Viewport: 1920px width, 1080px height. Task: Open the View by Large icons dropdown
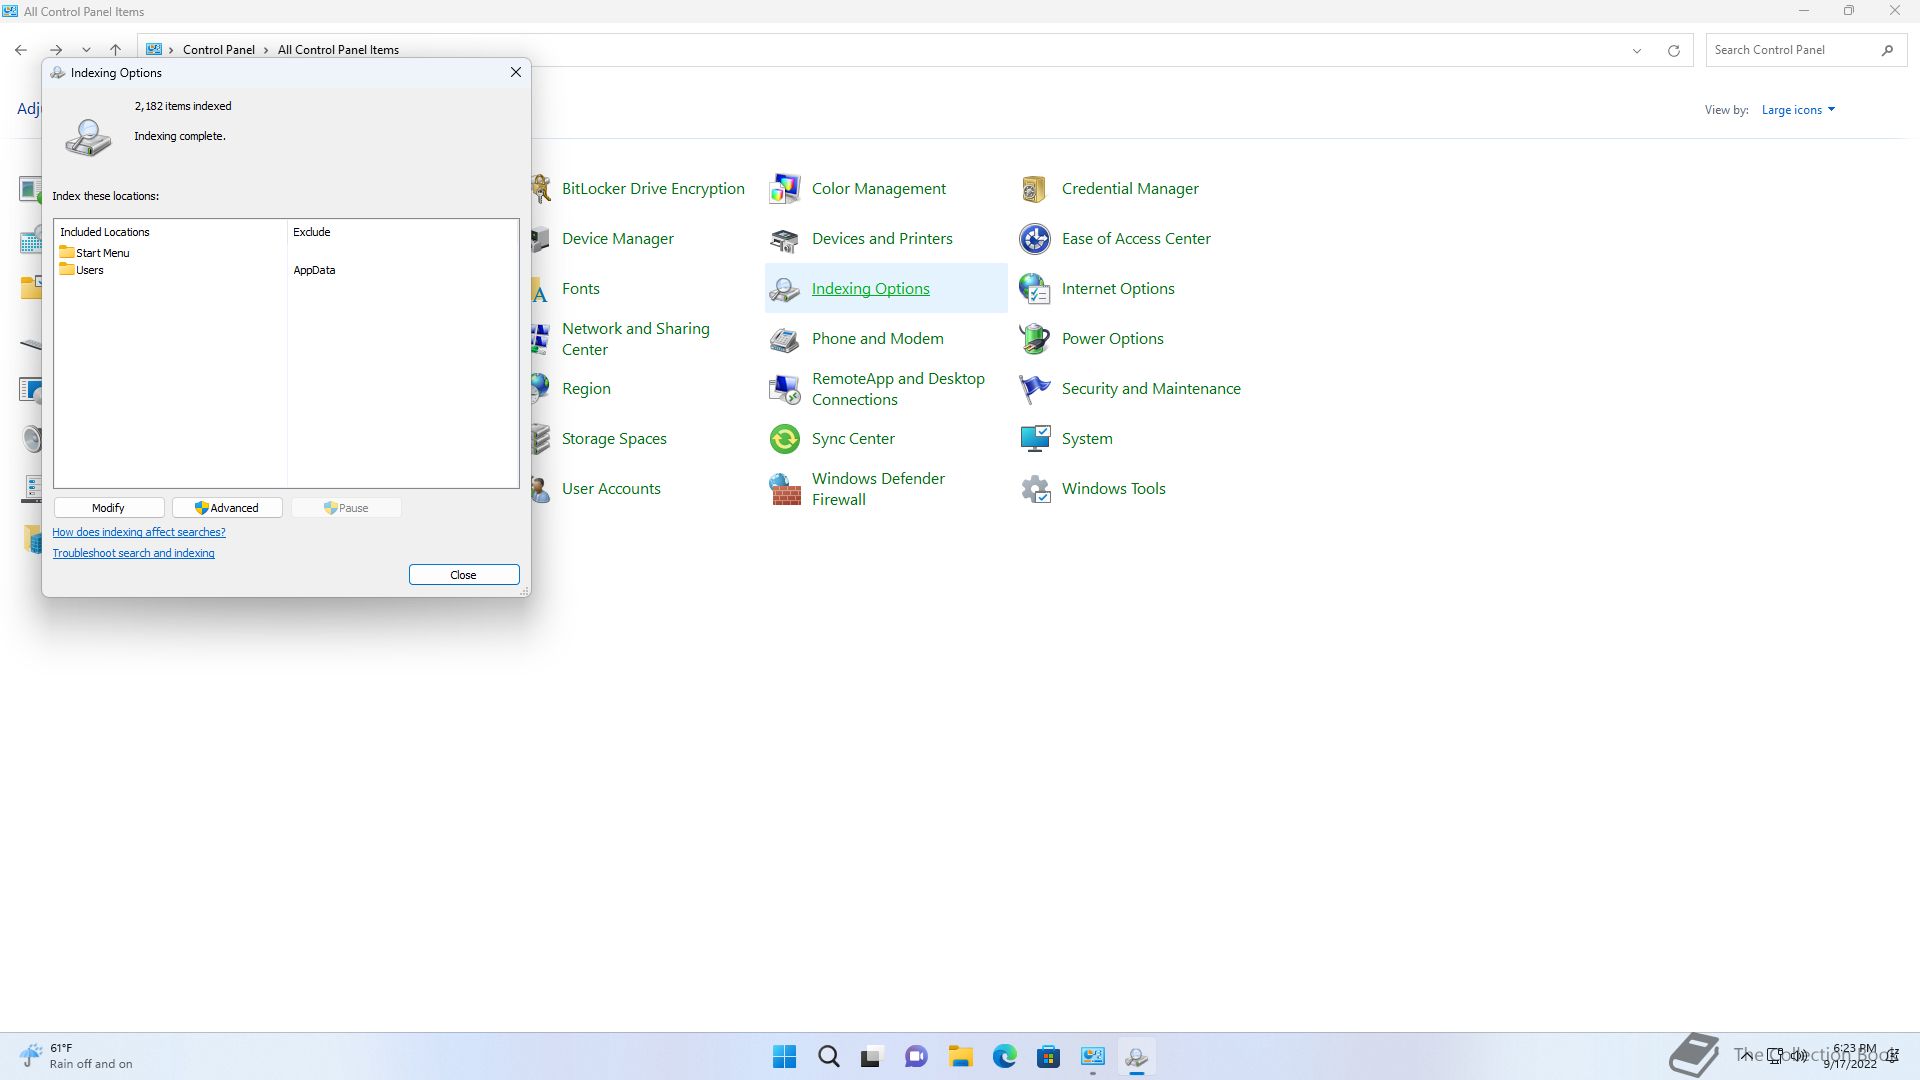point(1798,110)
